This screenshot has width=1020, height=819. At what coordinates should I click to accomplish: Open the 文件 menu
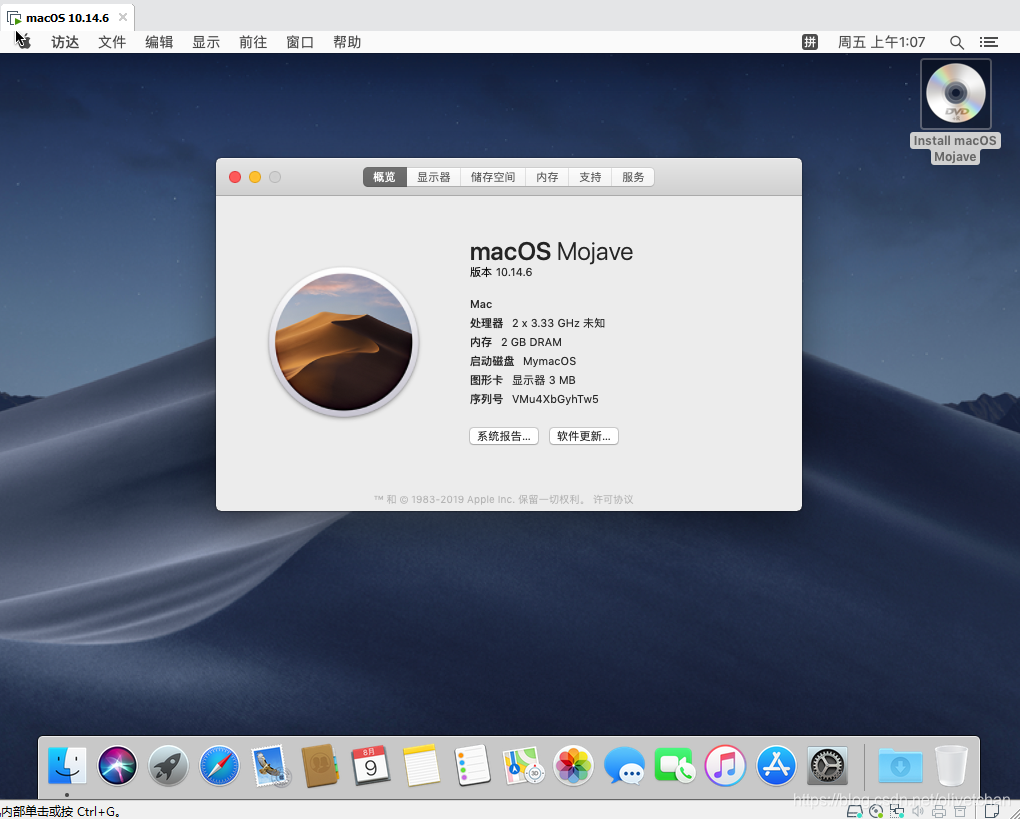(112, 42)
